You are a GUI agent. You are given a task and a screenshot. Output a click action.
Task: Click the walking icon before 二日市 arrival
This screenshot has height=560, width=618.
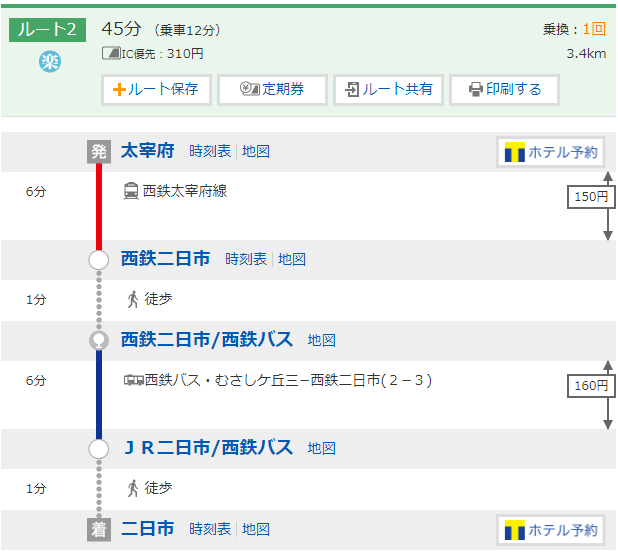(x=133, y=489)
